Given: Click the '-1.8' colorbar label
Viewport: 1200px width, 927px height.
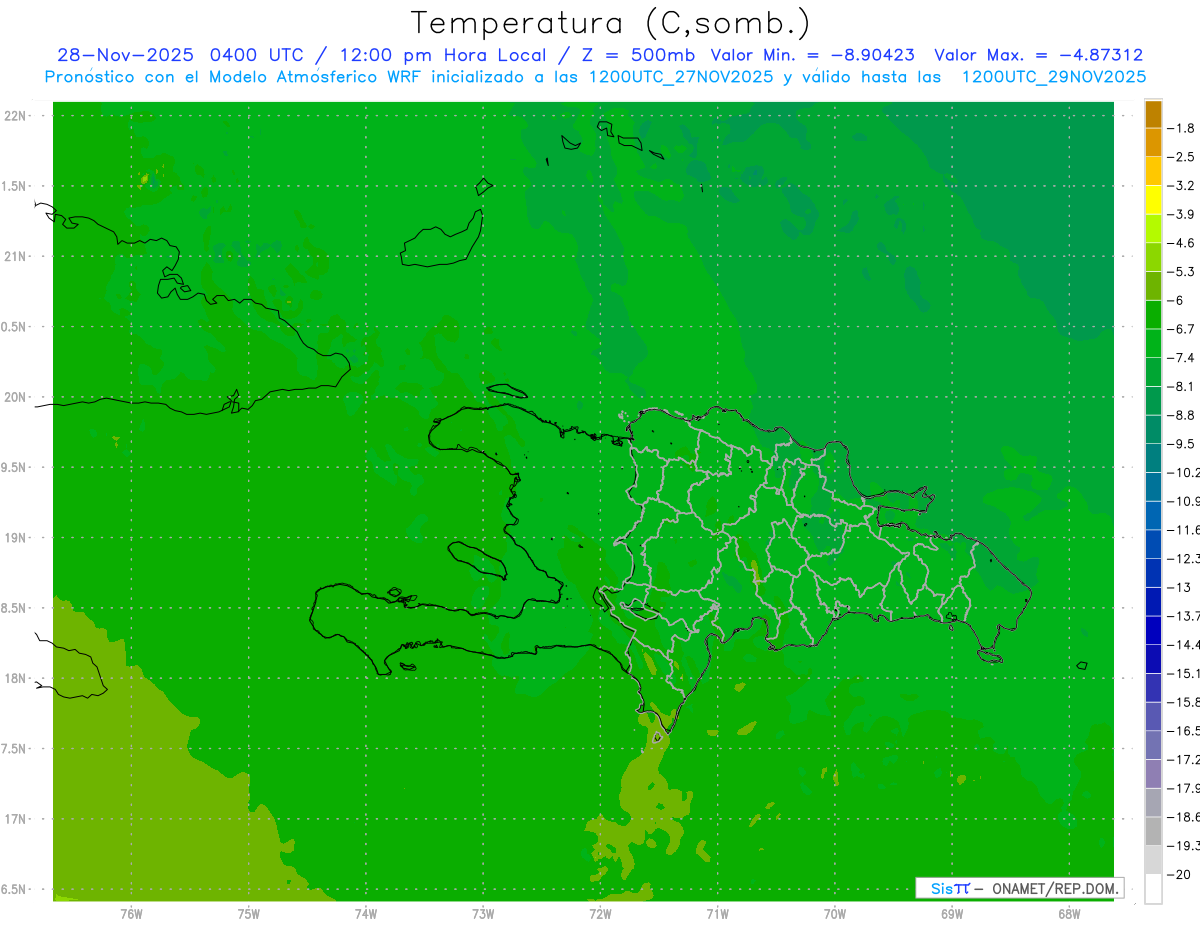Looking at the screenshot, I should point(1181,128).
